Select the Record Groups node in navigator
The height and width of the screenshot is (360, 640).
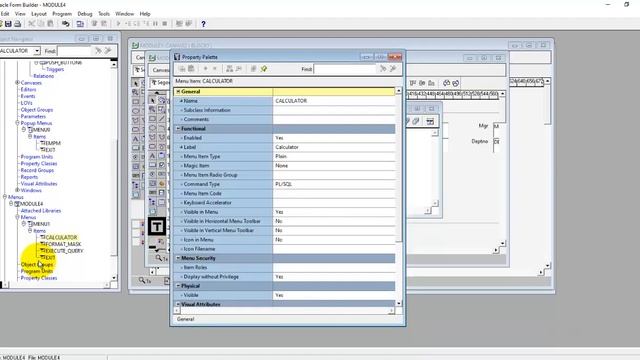tap(37, 170)
